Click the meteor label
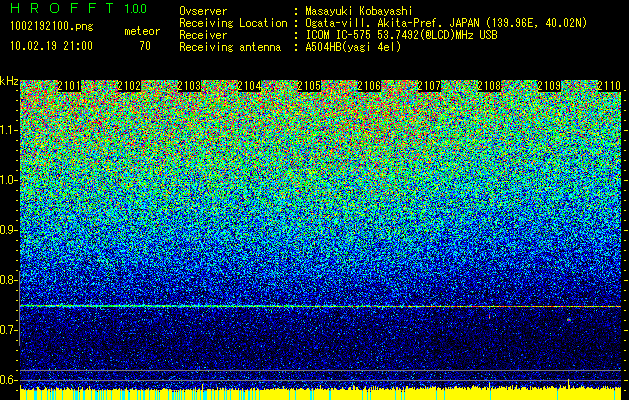629x400 pixels. click(142, 31)
